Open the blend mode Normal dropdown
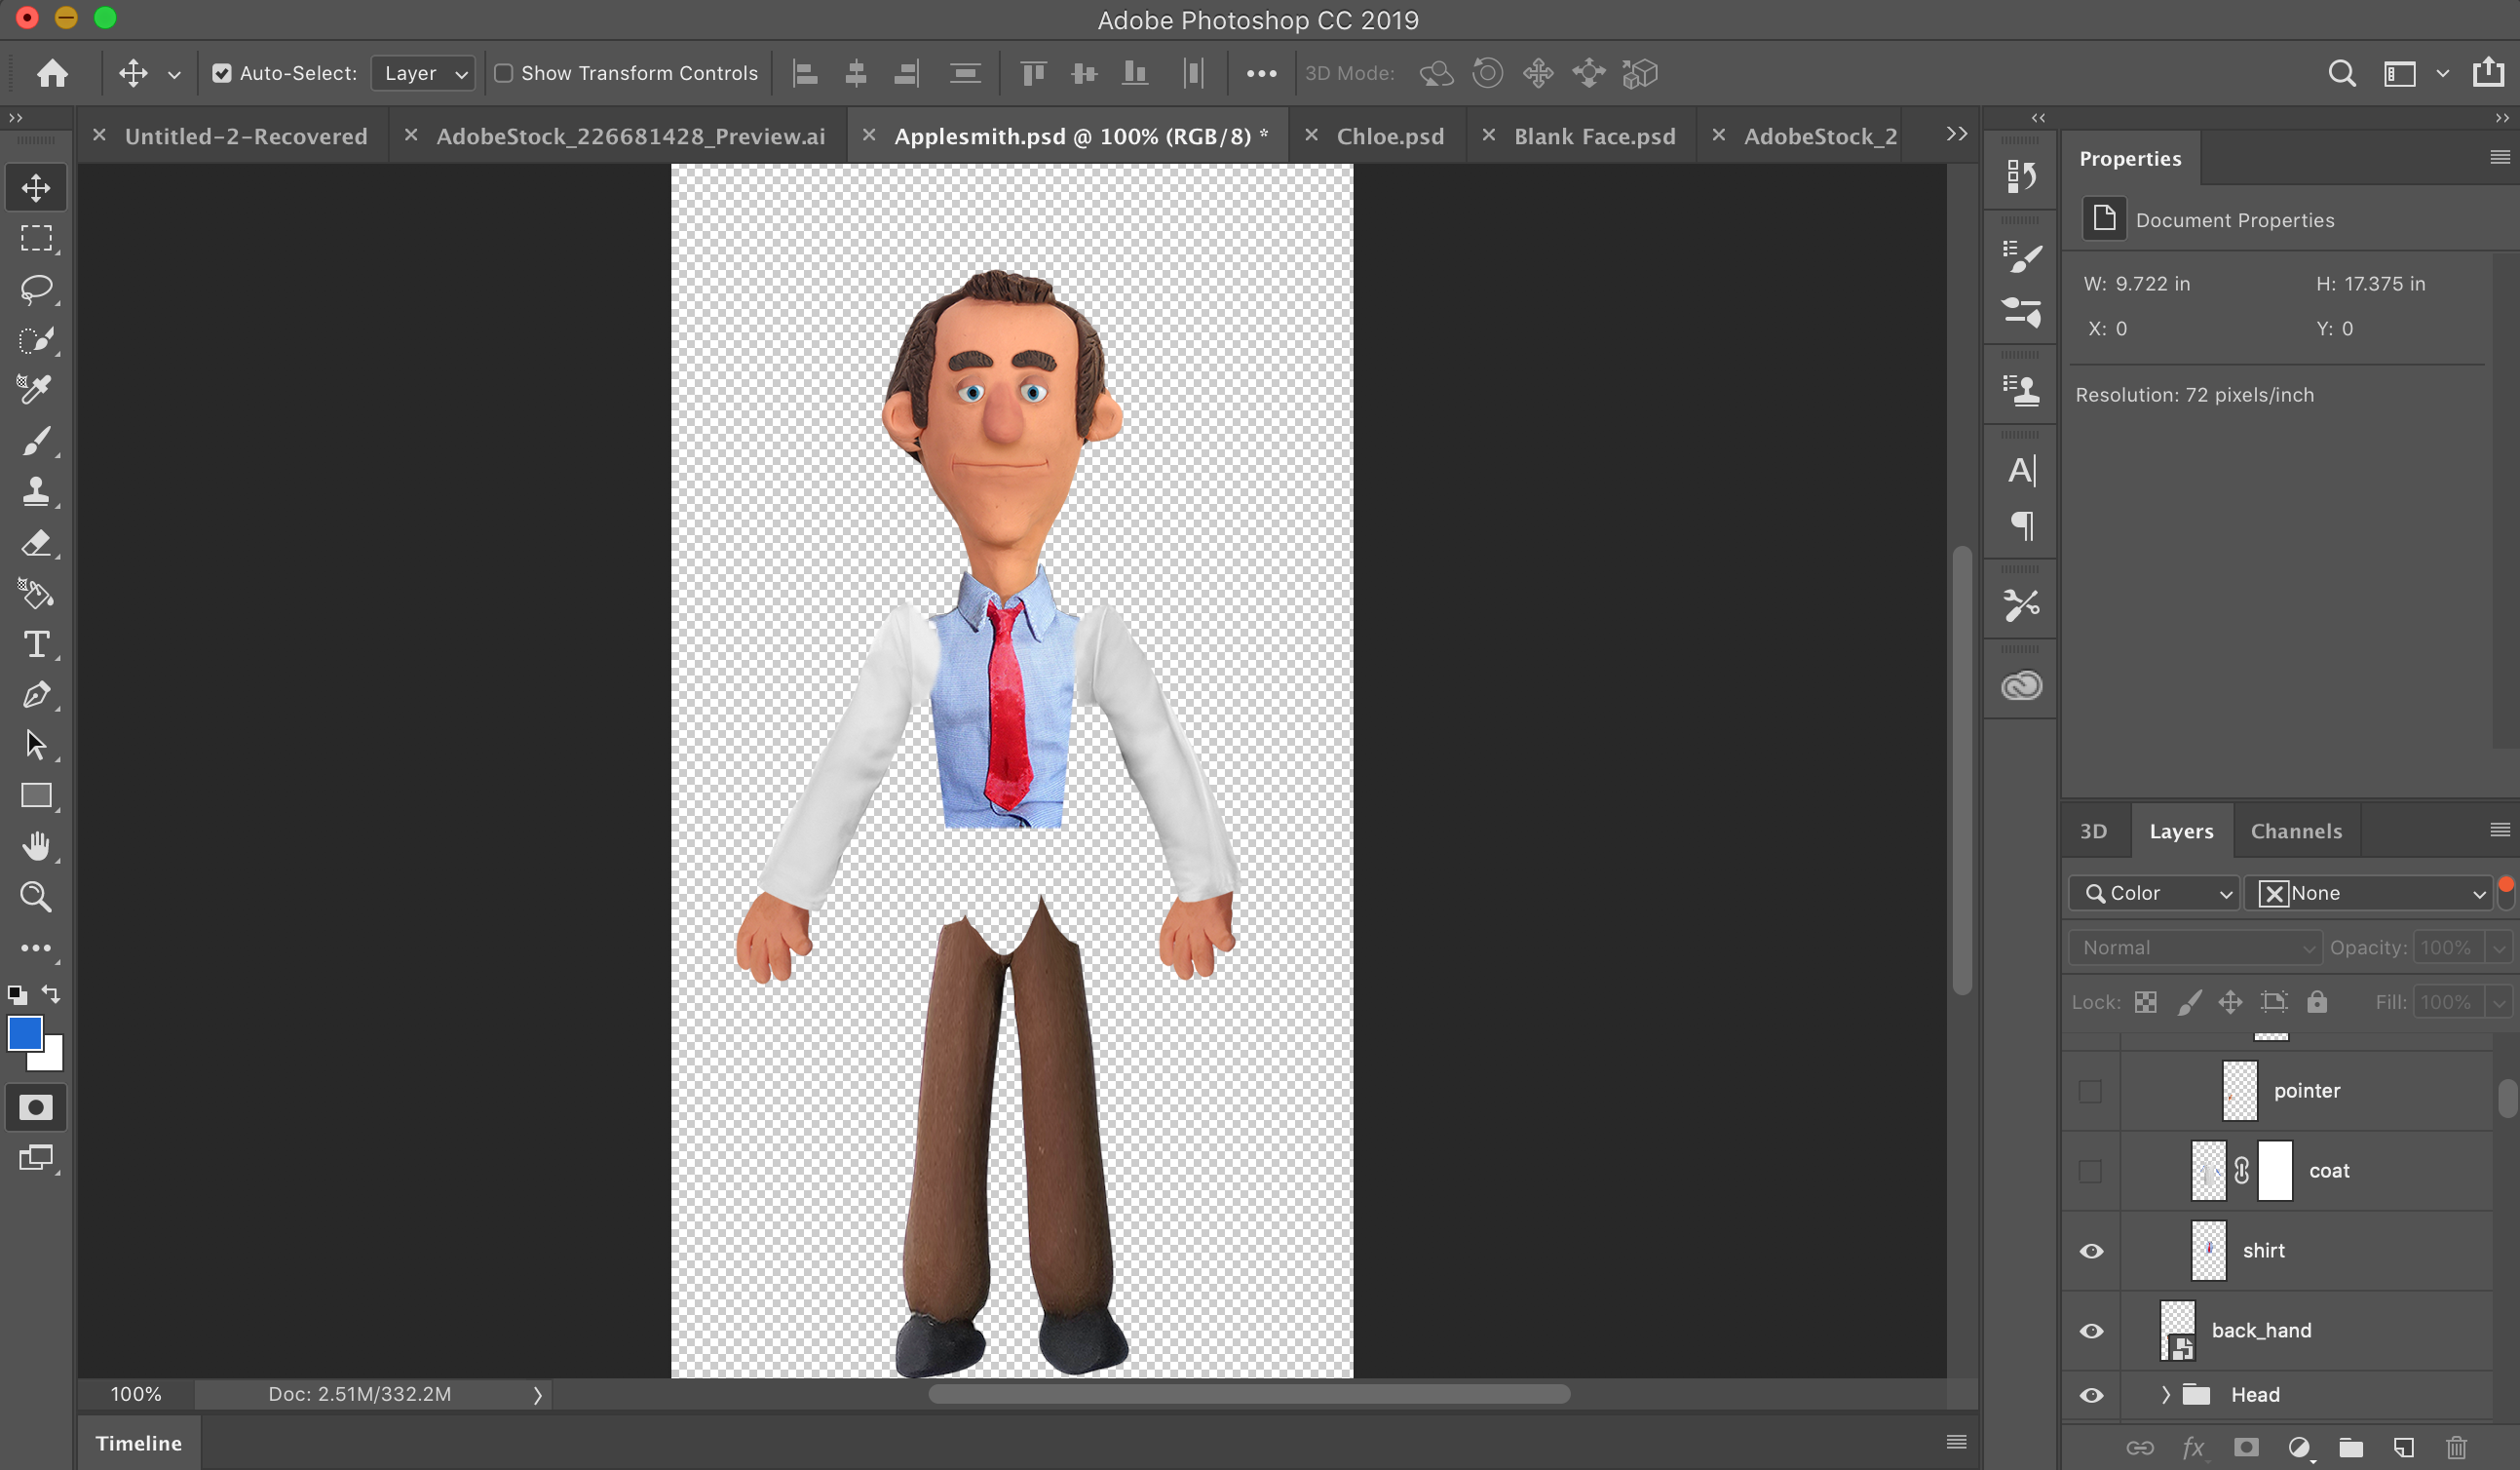2520x1470 pixels. (2194, 947)
